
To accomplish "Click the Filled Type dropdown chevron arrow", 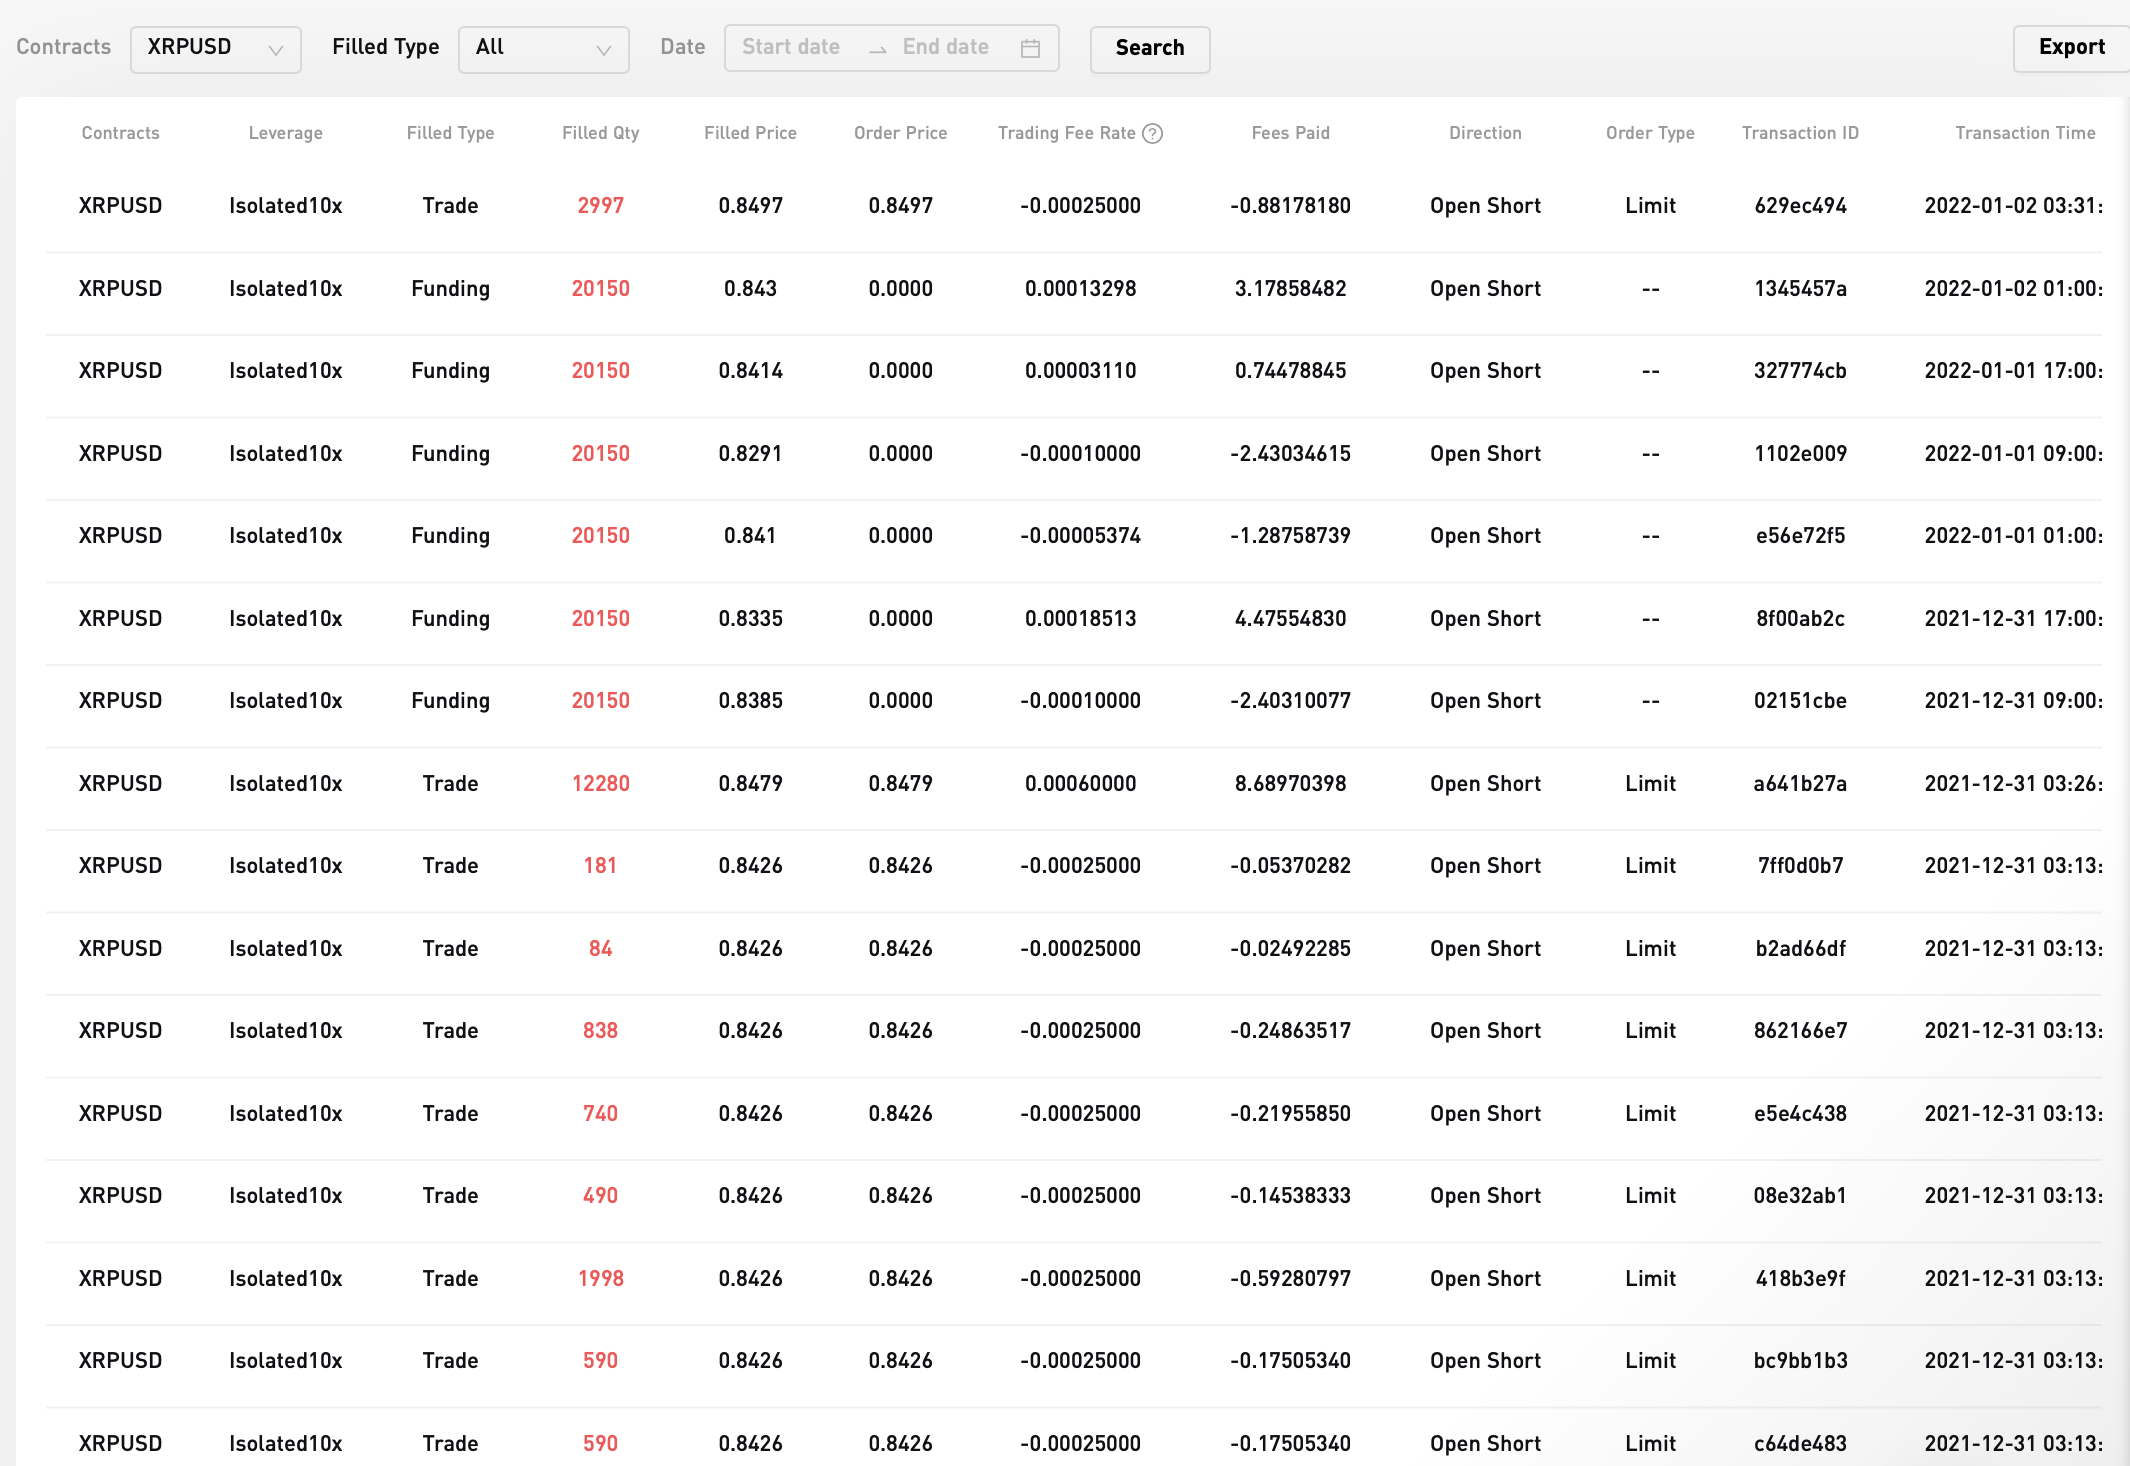I will (x=603, y=50).
